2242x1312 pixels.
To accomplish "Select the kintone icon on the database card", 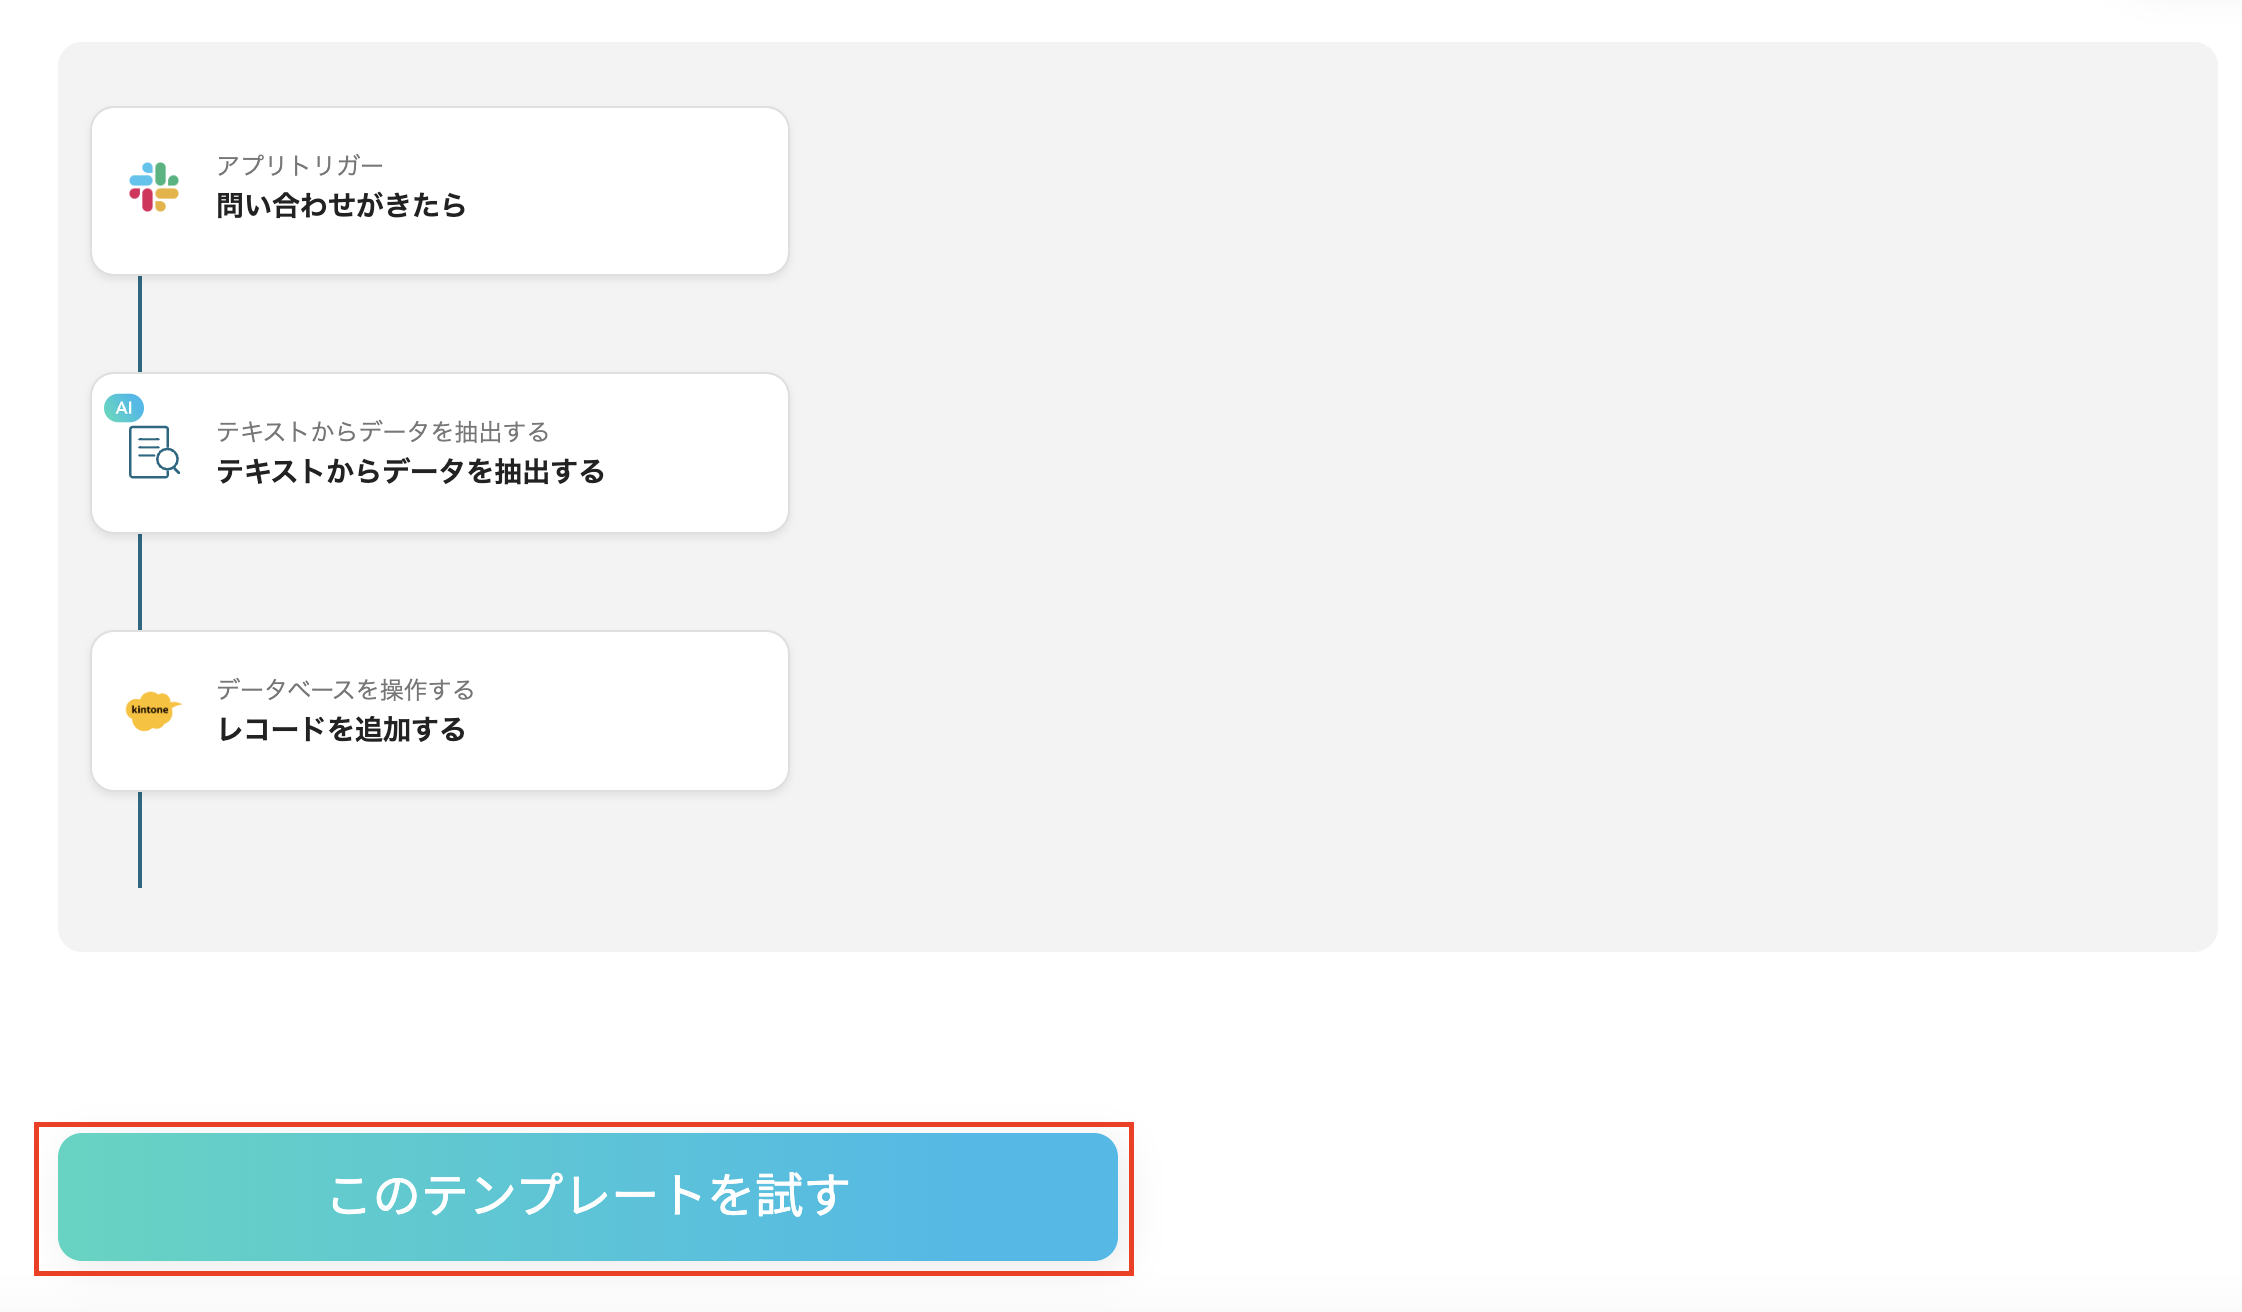I will 152,711.
